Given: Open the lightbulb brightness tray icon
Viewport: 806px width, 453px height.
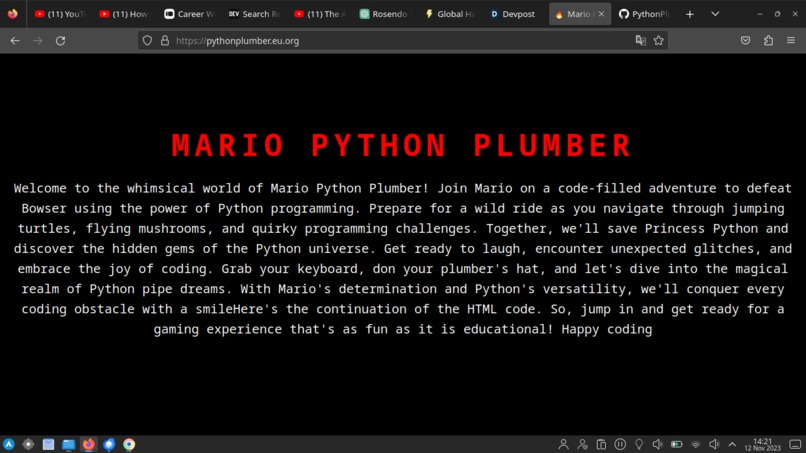Looking at the screenshot, I should [x=639, y=444].
